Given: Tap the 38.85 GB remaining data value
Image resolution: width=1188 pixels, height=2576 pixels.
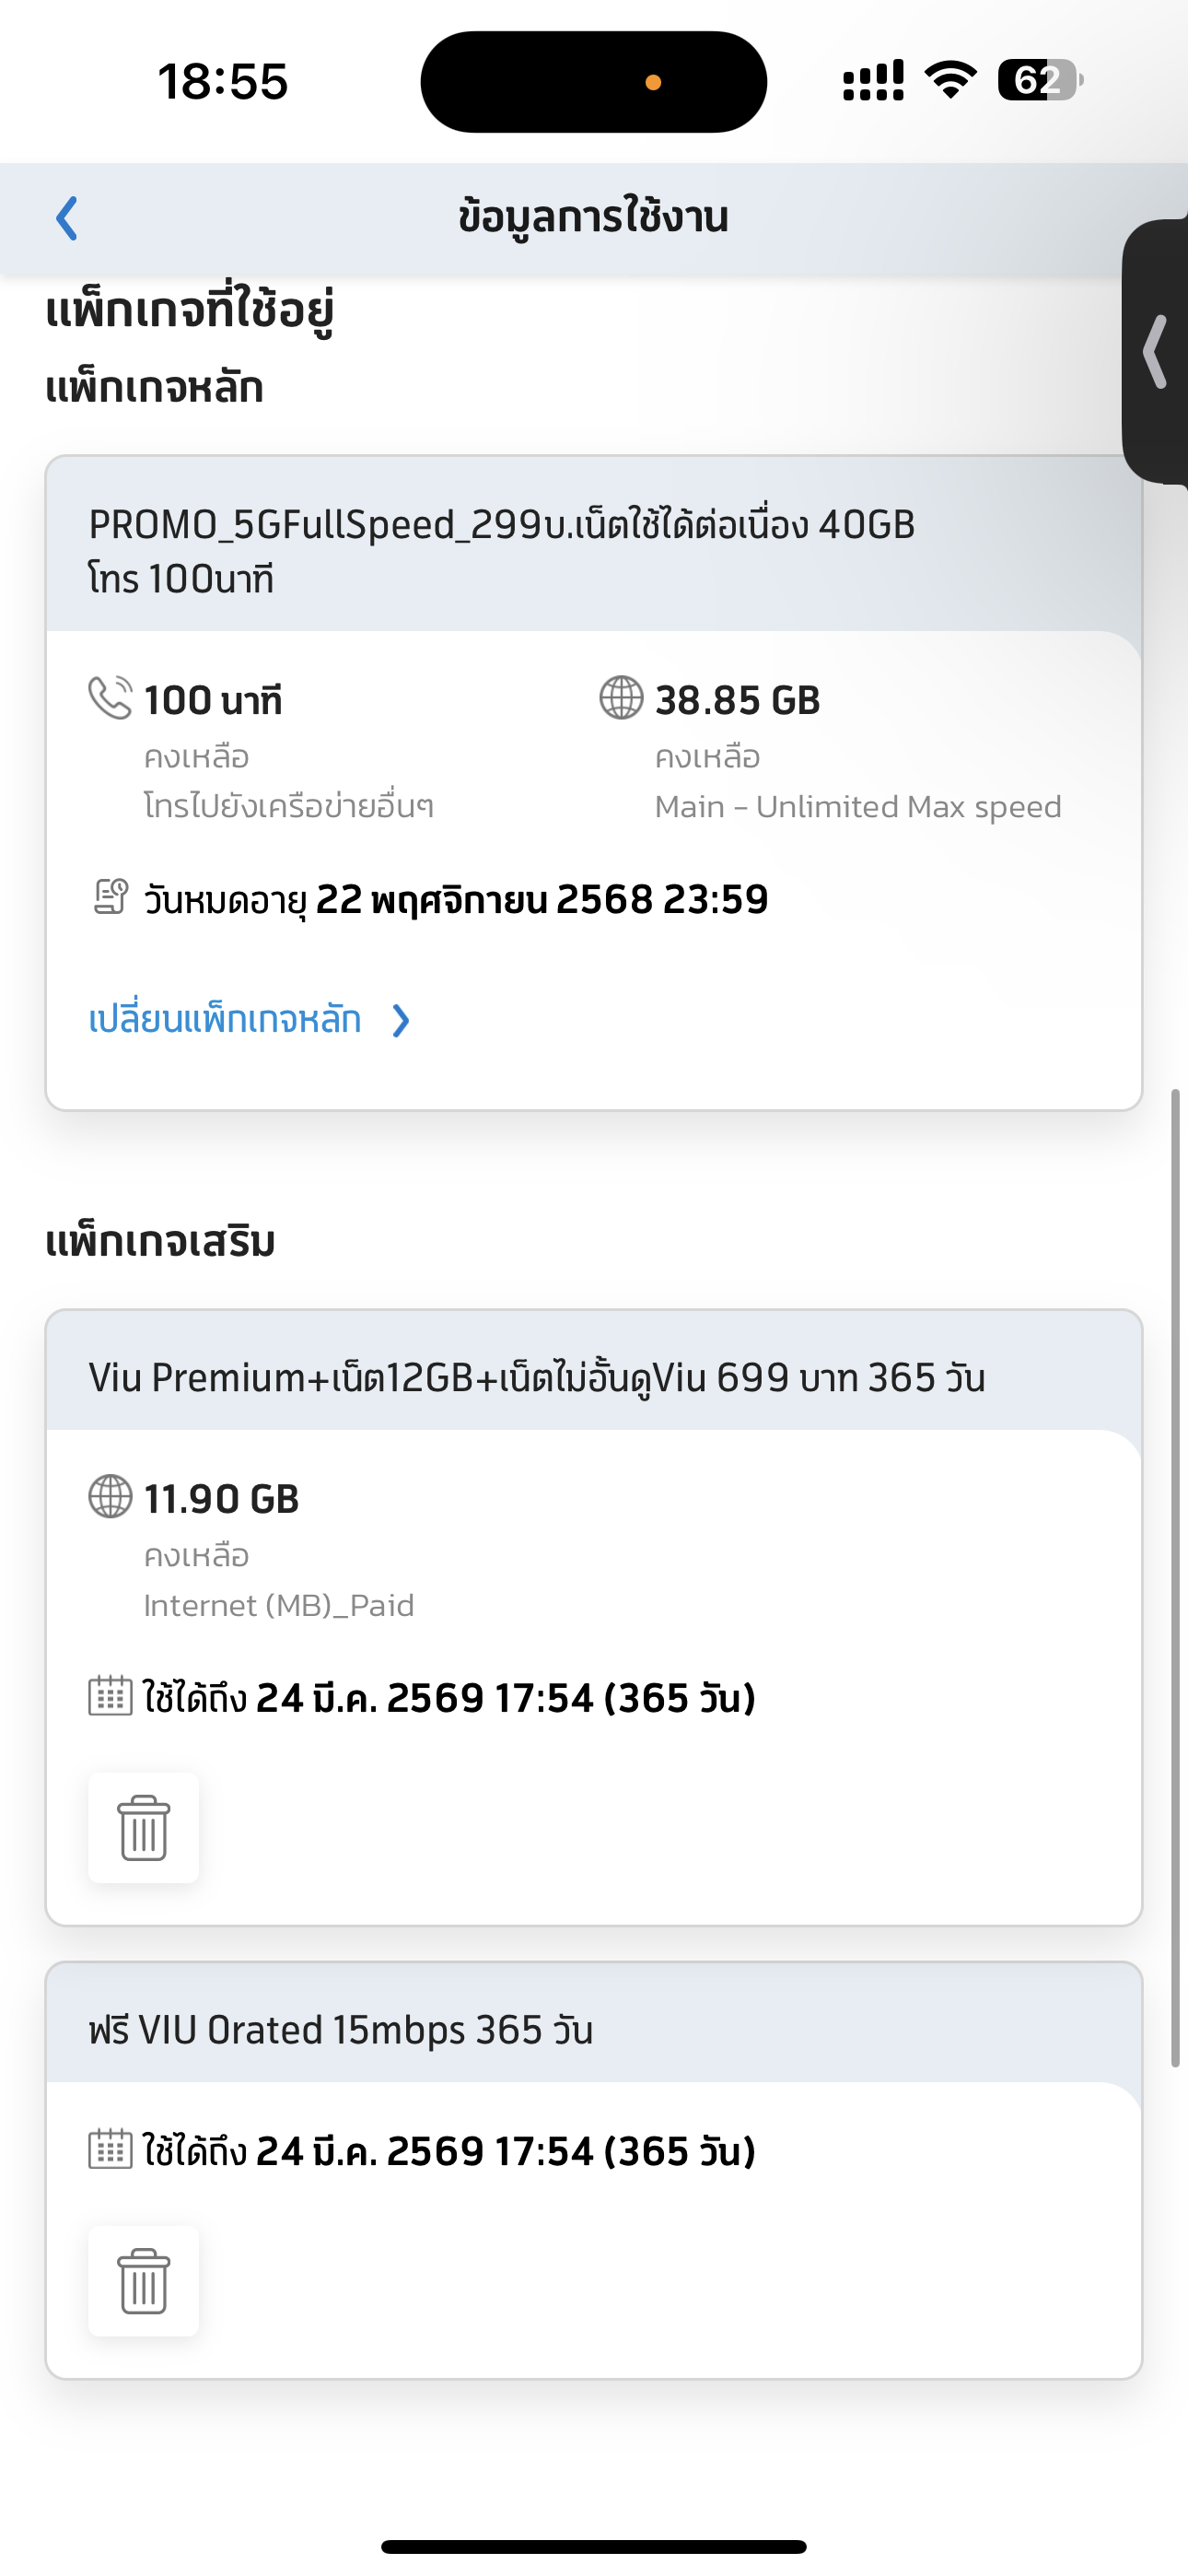Looking at the screenshot, I should [737, 700].
